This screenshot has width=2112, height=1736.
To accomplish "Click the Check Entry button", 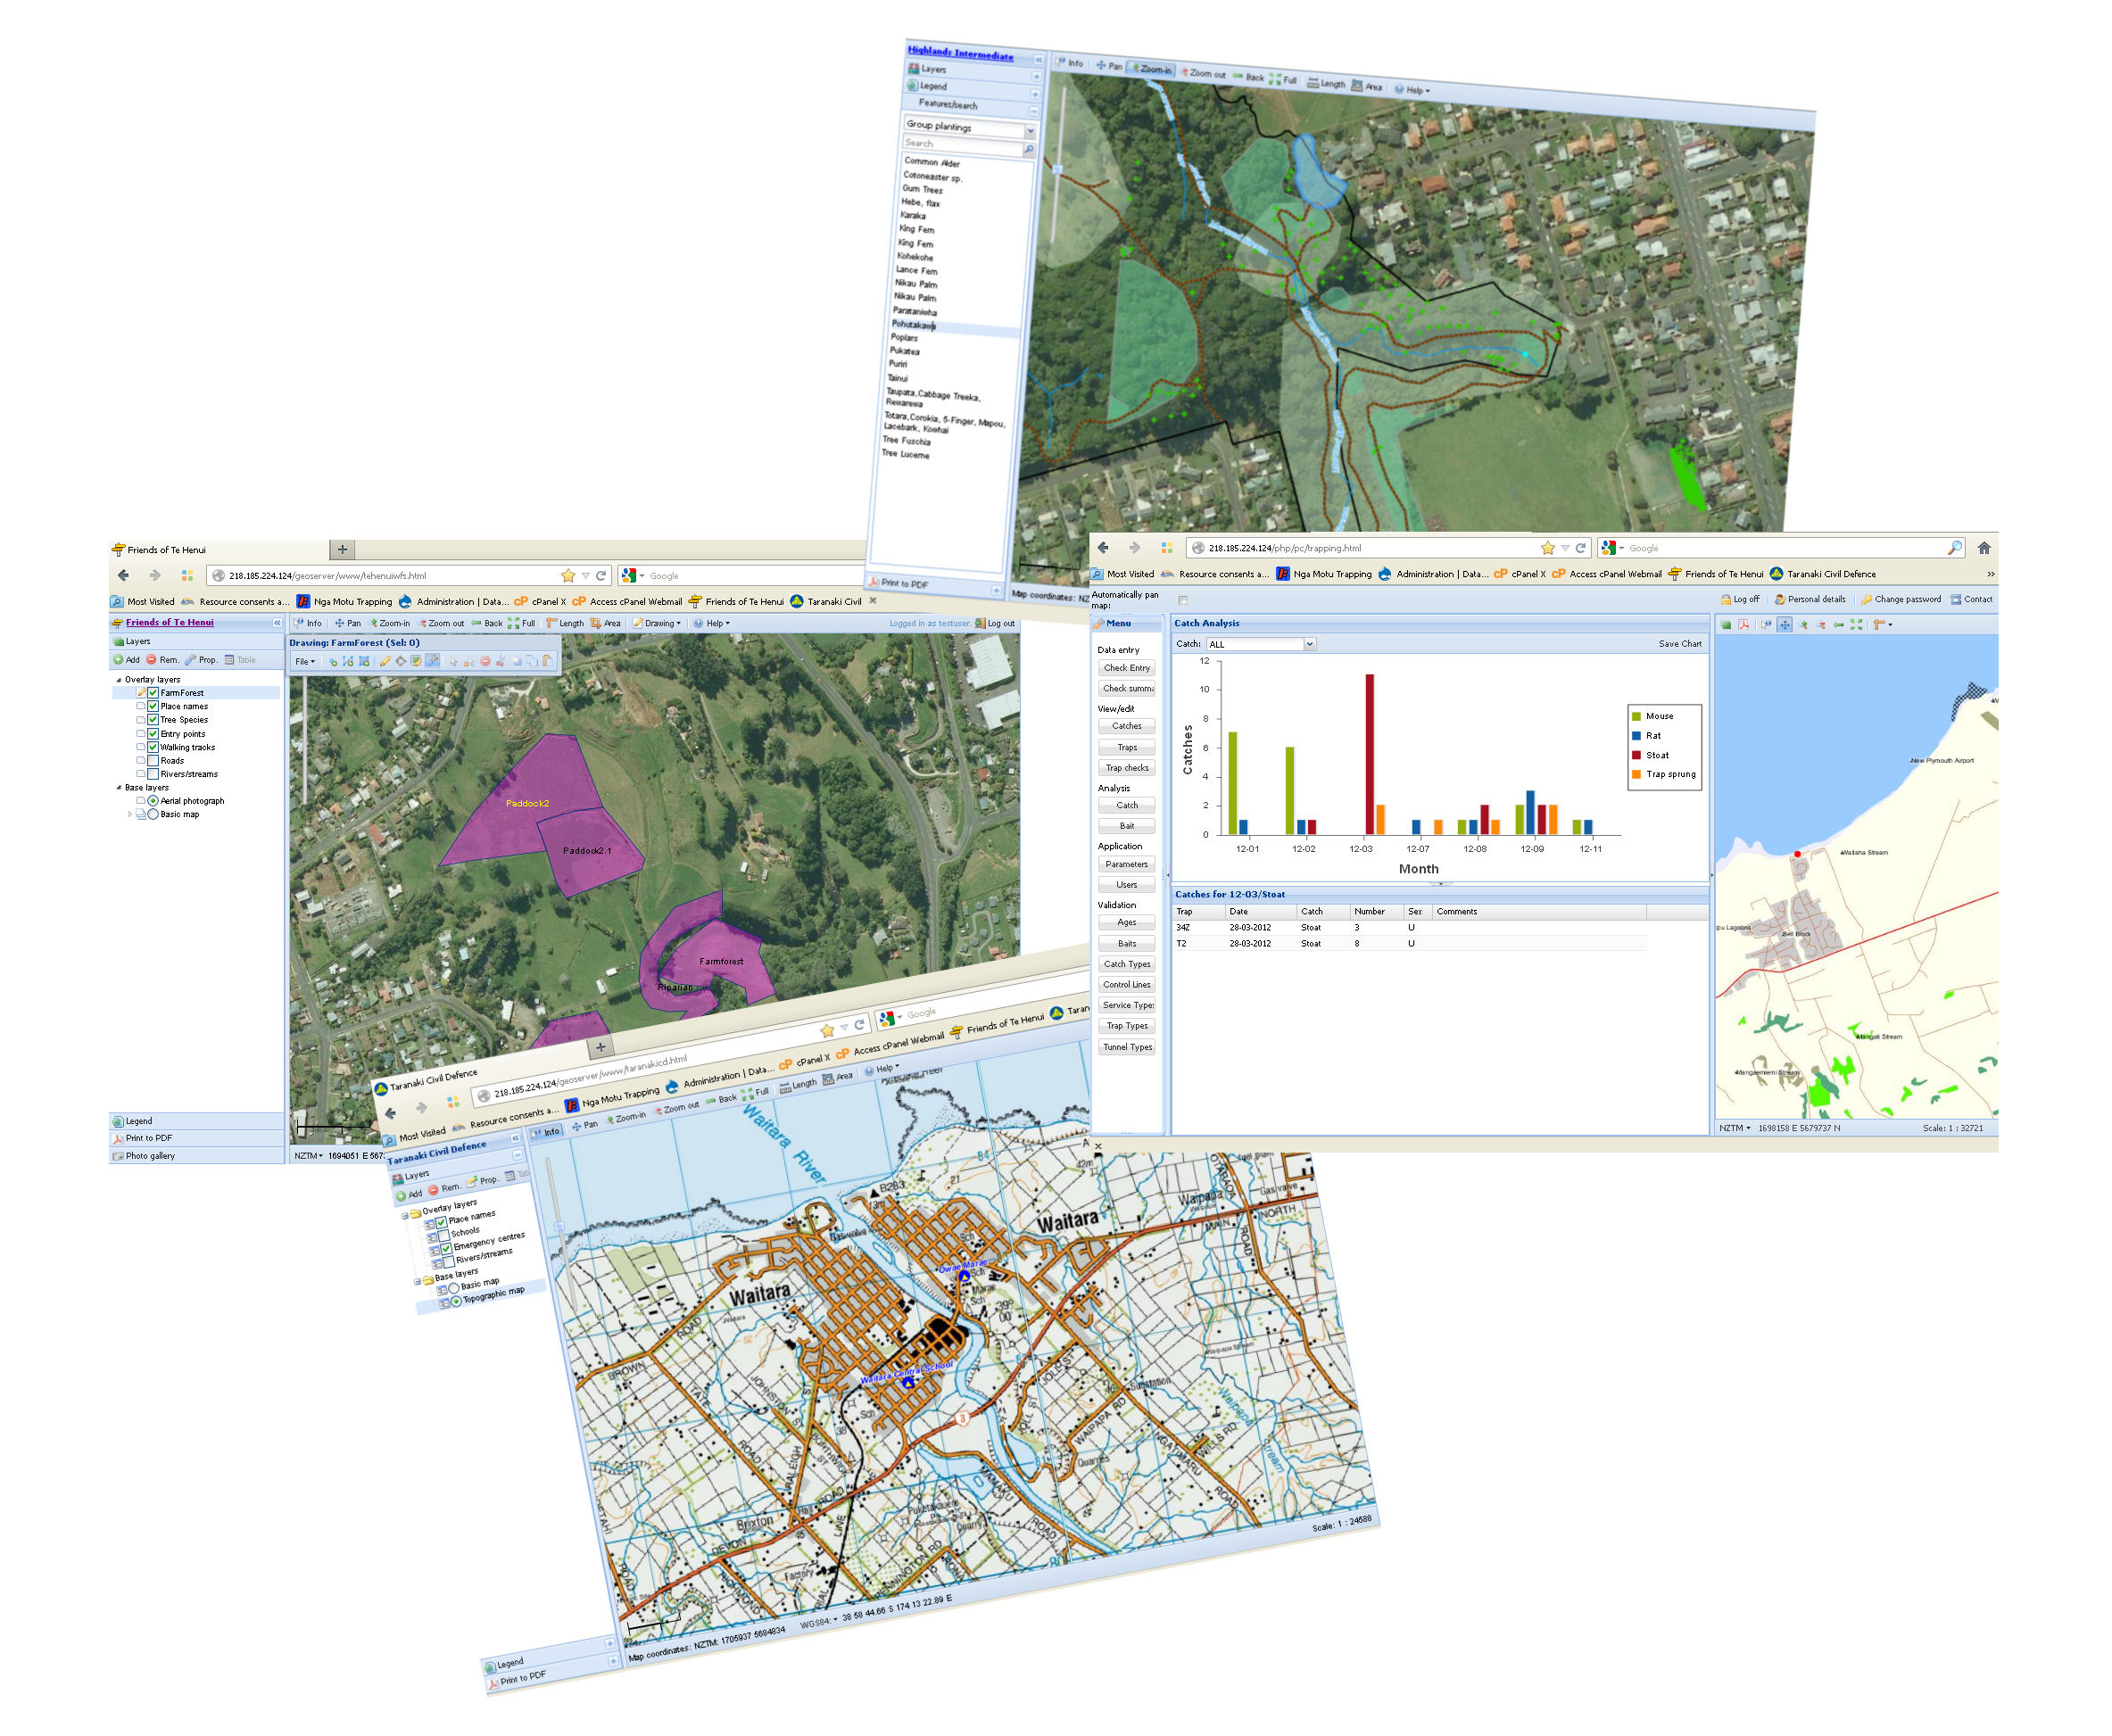I will [x=1126, y=668].
